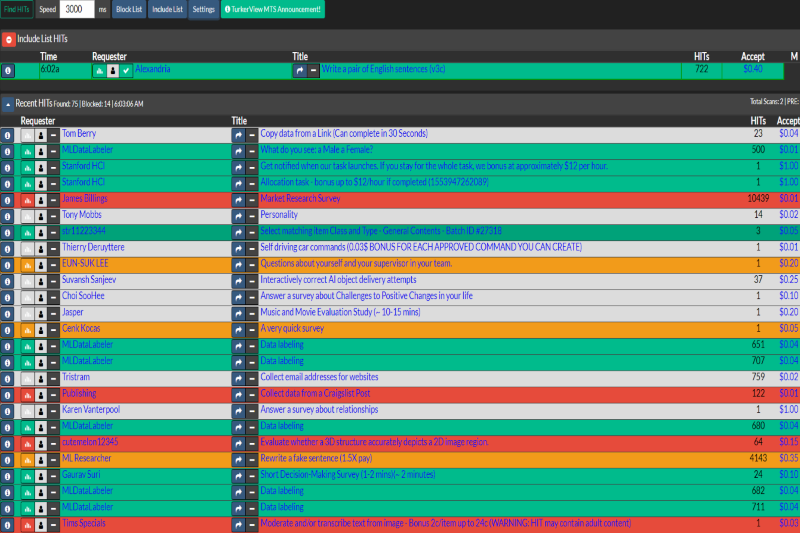Viewport: 800px width, 533px height.
Task: Open the TurkerView chart icon for James Billings
Action: [27, 199]
